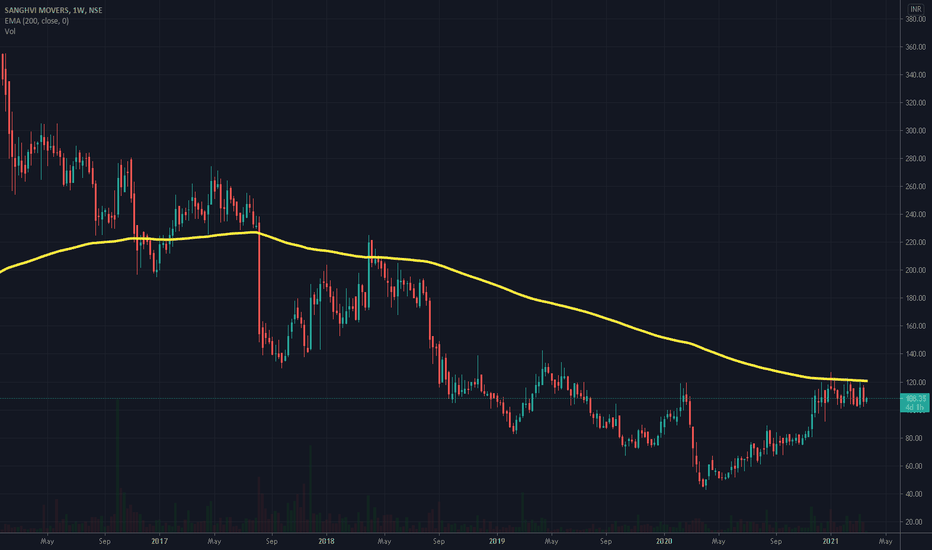The width and height of the screenshot is (932, 550).
Task: Click the 60.00 price scale label
Action: click(915, 466)
